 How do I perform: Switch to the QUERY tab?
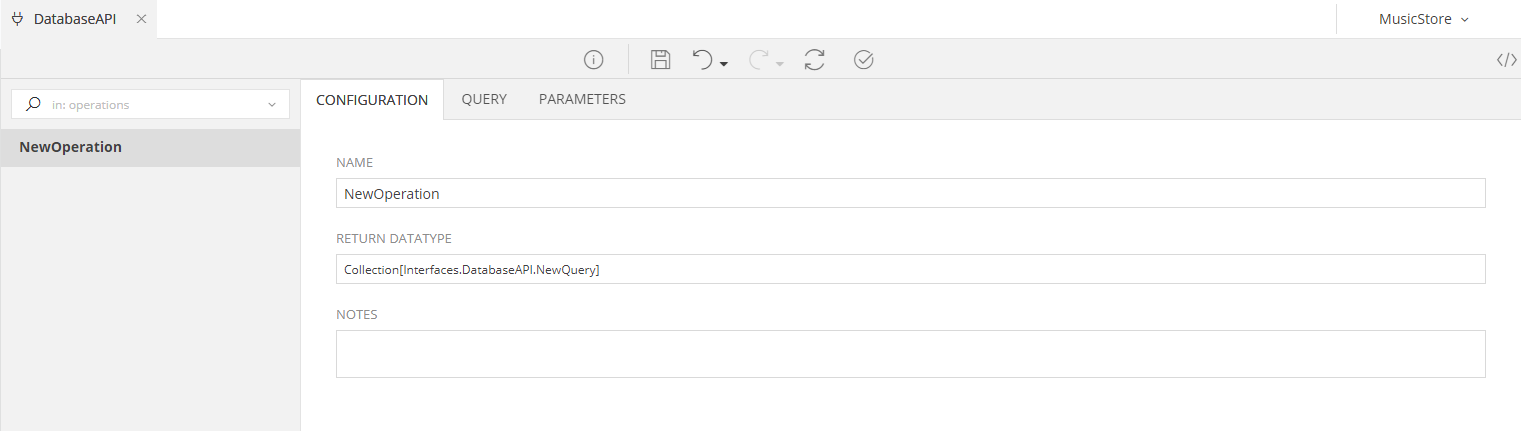click(x=484, y=100)
